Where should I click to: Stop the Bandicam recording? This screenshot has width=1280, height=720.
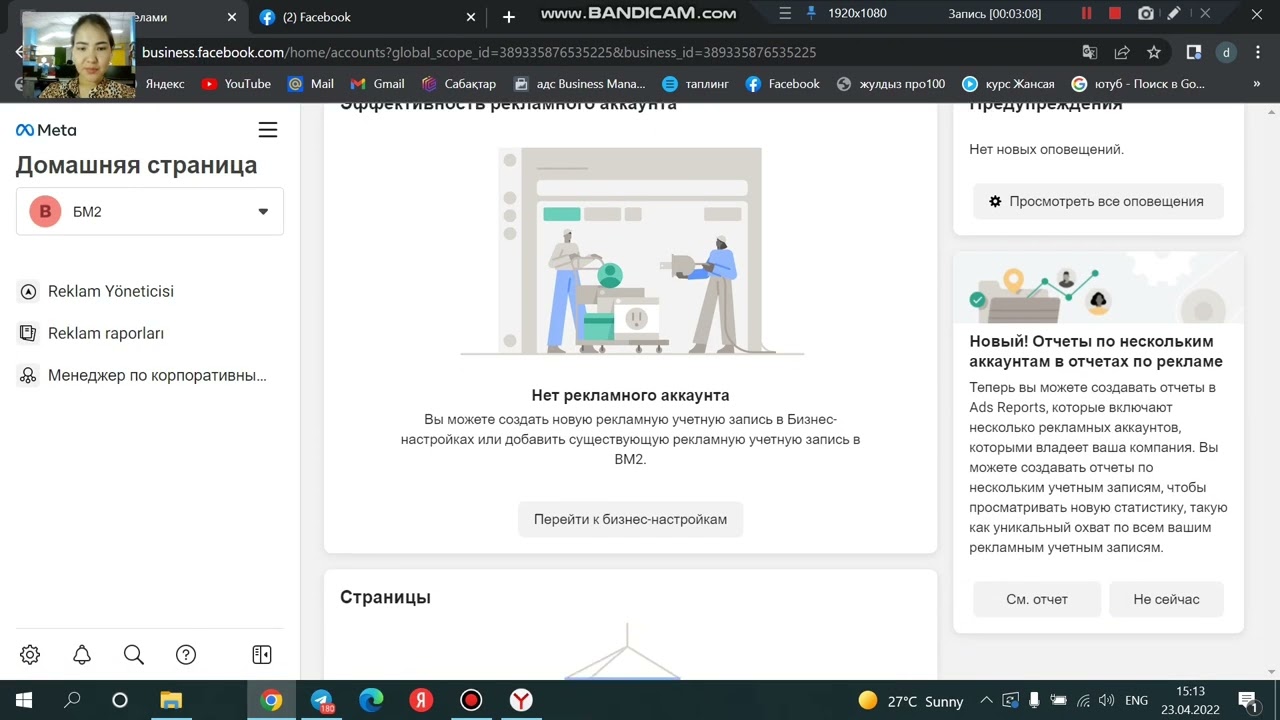click(x=1115, y=14)
